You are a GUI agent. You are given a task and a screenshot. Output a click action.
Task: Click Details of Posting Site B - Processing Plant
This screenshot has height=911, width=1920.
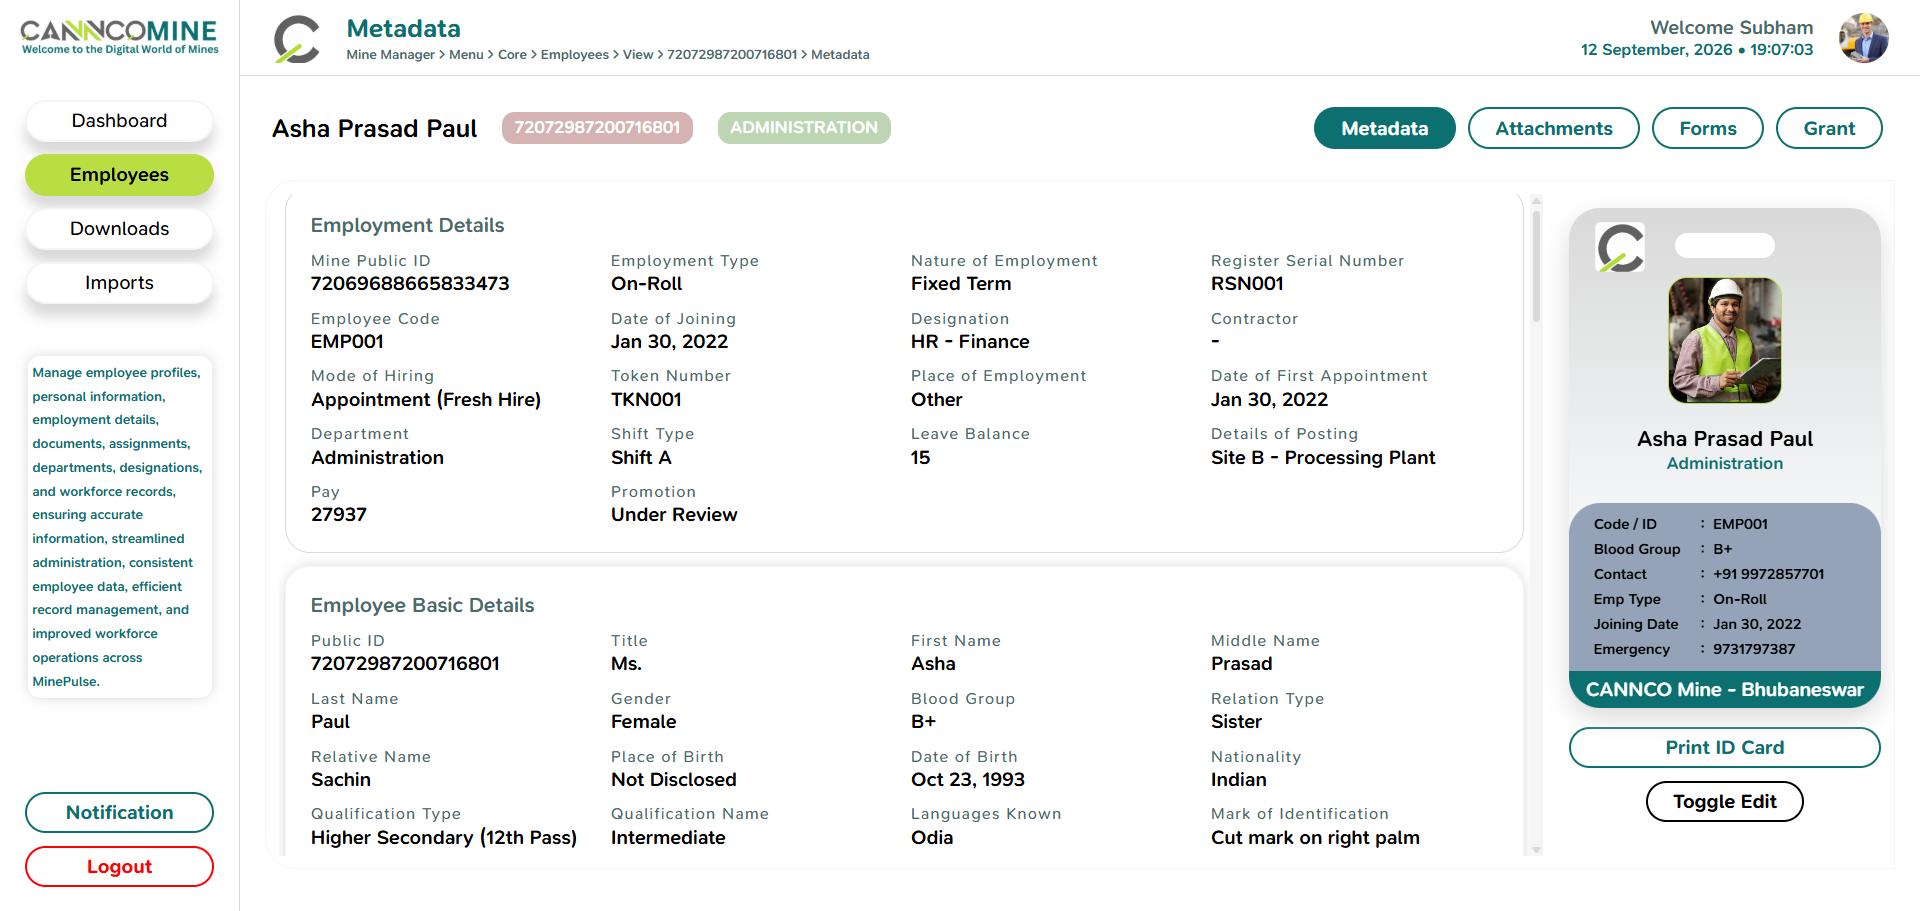(1323, 458)
